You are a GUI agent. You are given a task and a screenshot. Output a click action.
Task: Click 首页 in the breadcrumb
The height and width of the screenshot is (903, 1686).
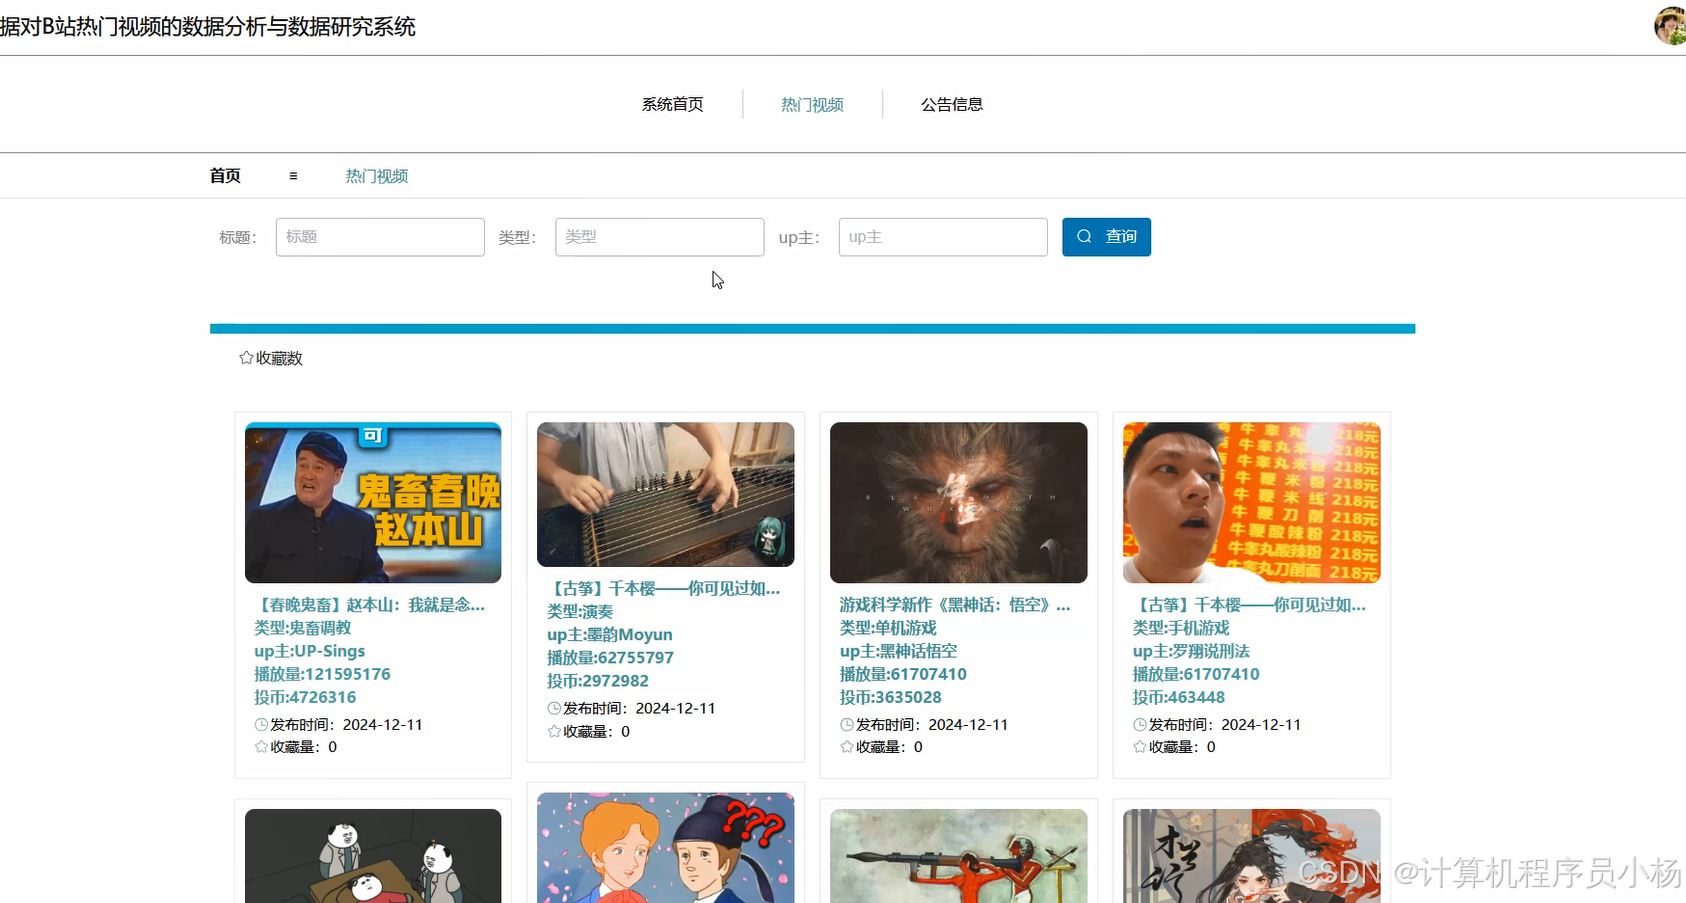click(225, 176)
